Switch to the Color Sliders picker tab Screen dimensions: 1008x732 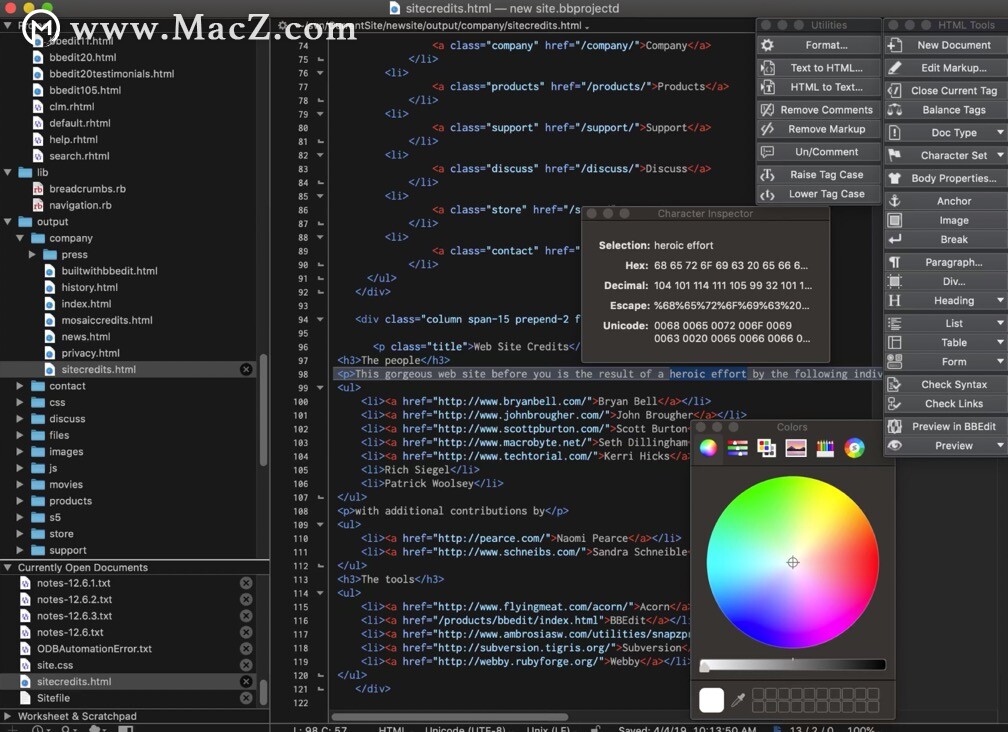pos(737,448)
